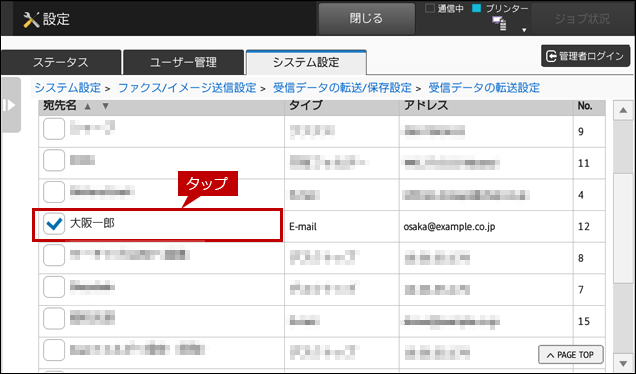636x374 pixels.
Task: Click the printer device icon
Action: (x=499, y=24)
